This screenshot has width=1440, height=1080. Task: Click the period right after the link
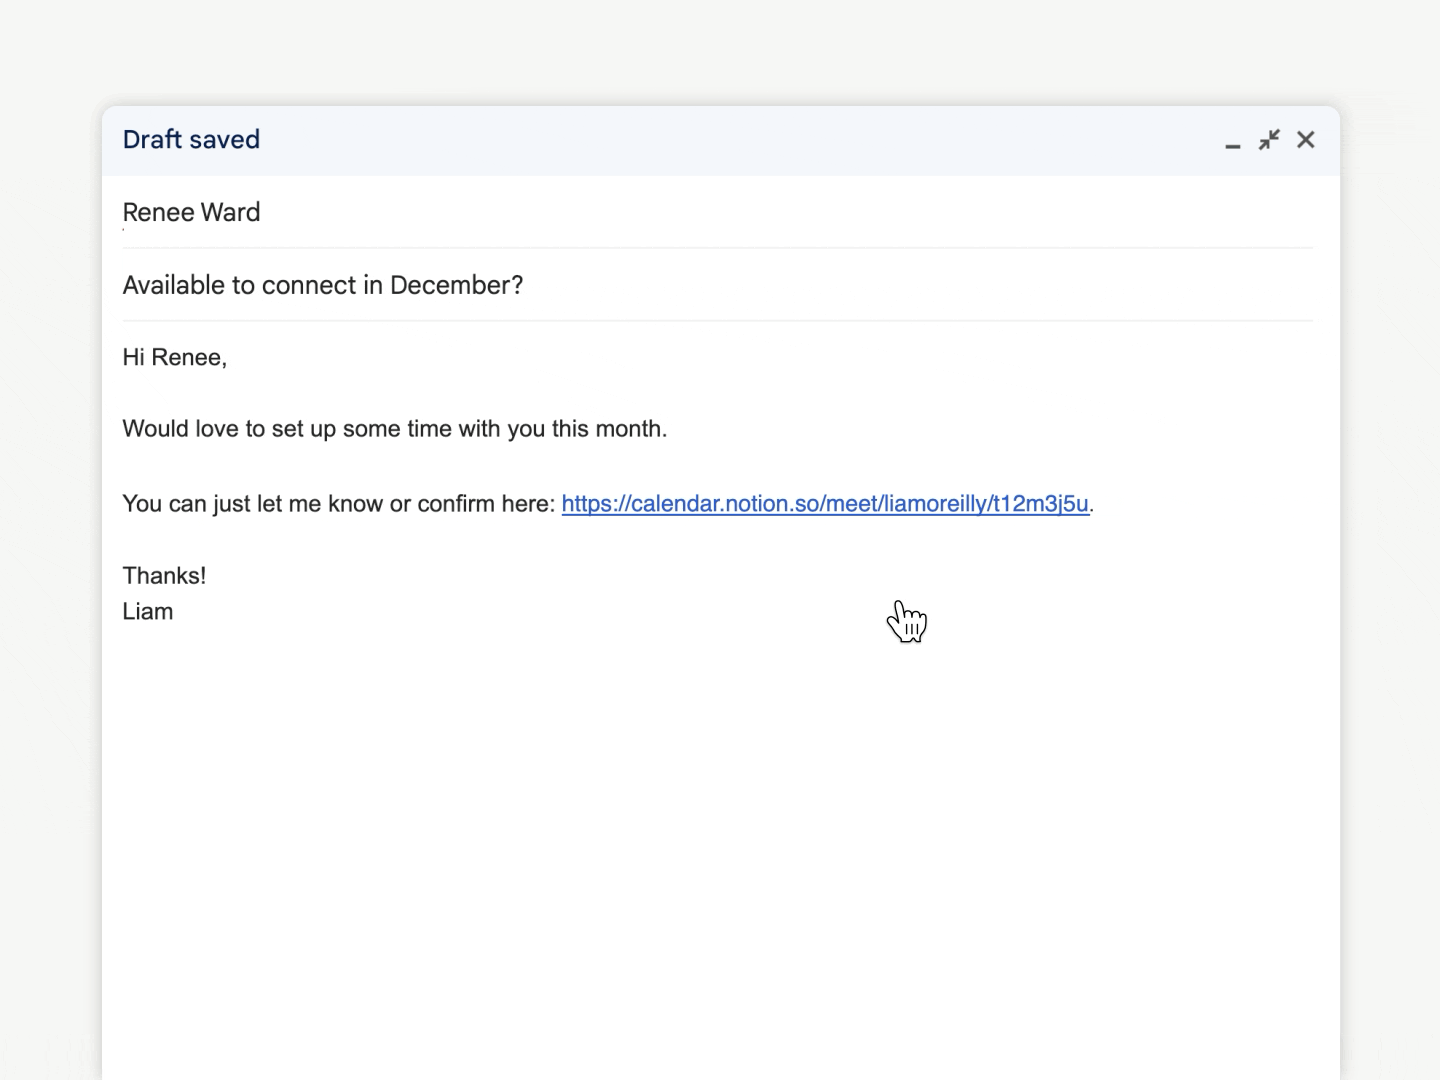[x=1092, y=504]
